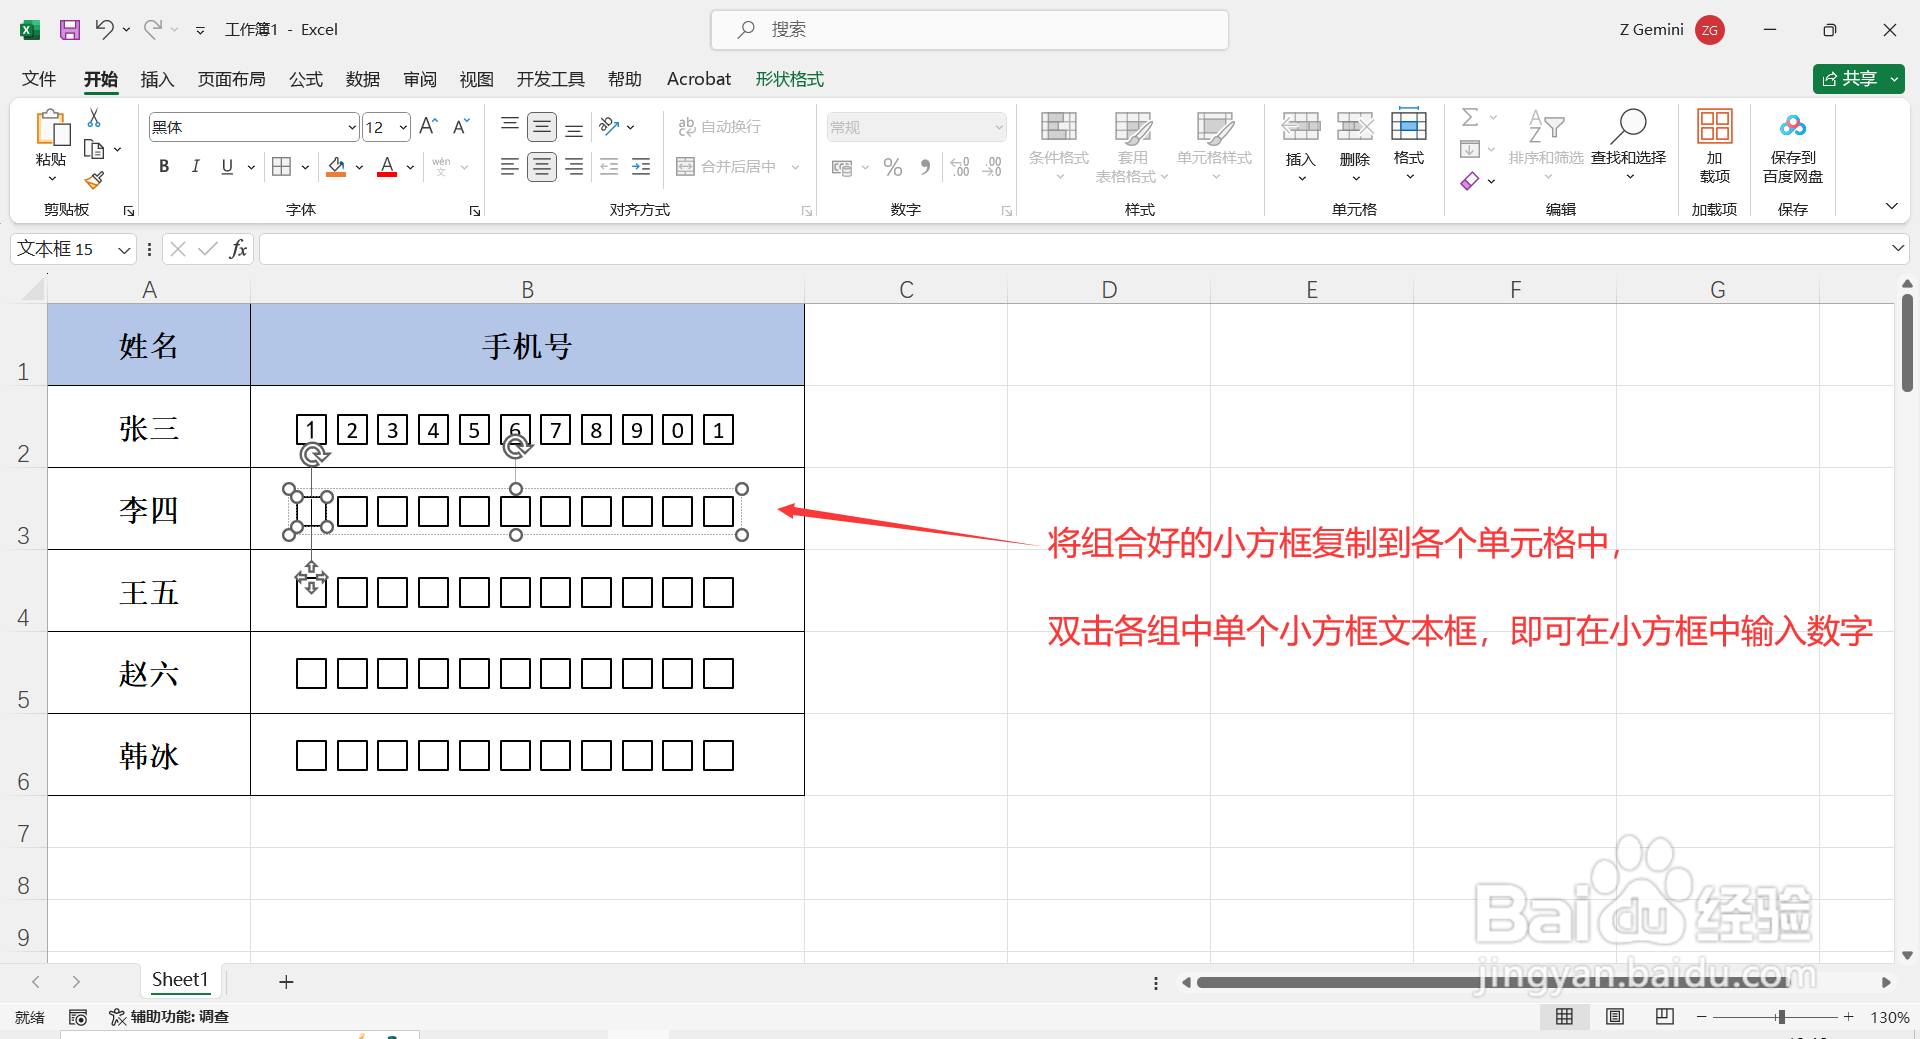Select the Format Painter (格式刷) tool
Image resolution: width=1920 pixels, height=1039 pixels.
94,180
